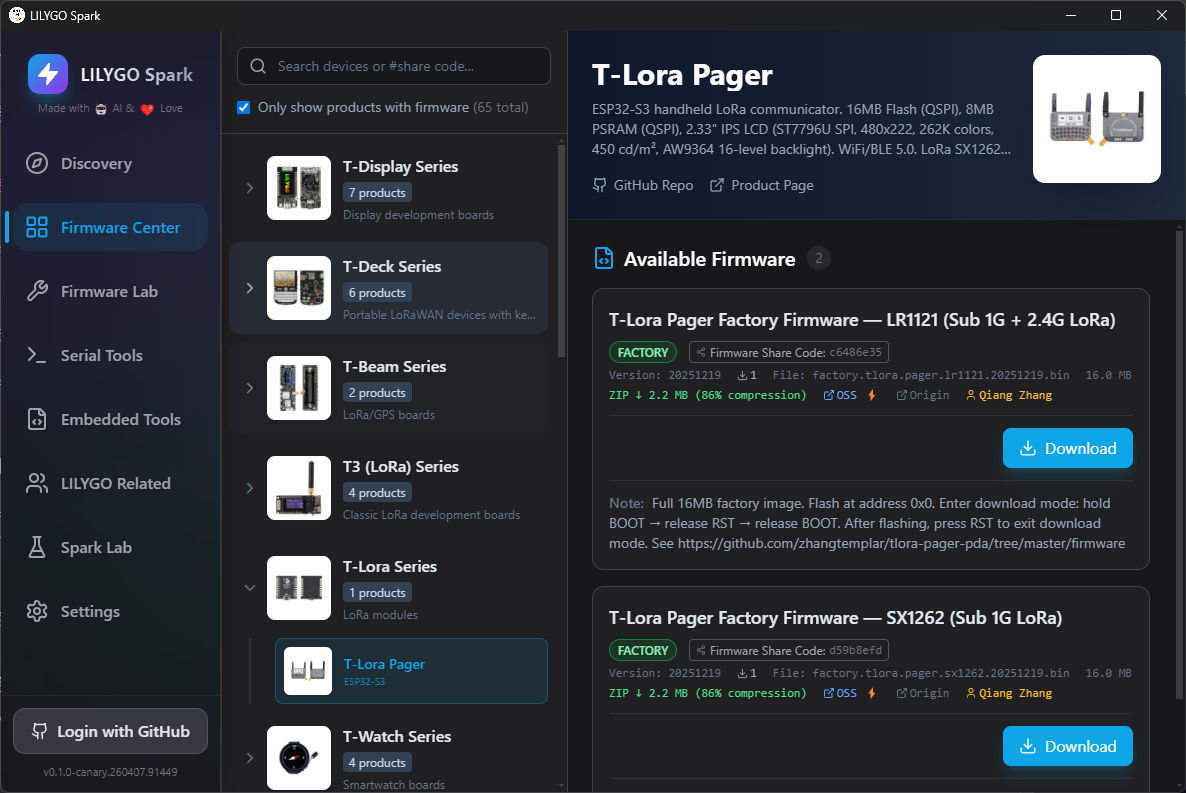1186x793 pixels.
Task: Click the LILYGO Spark lightning logo
Action: point(48,74)
